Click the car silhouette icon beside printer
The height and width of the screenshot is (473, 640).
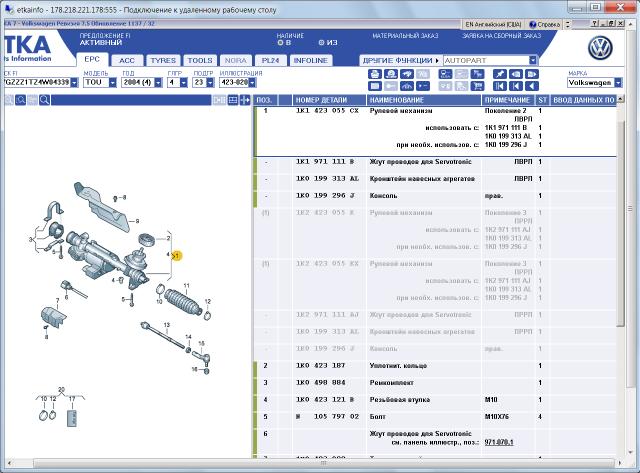coord(407,74)
